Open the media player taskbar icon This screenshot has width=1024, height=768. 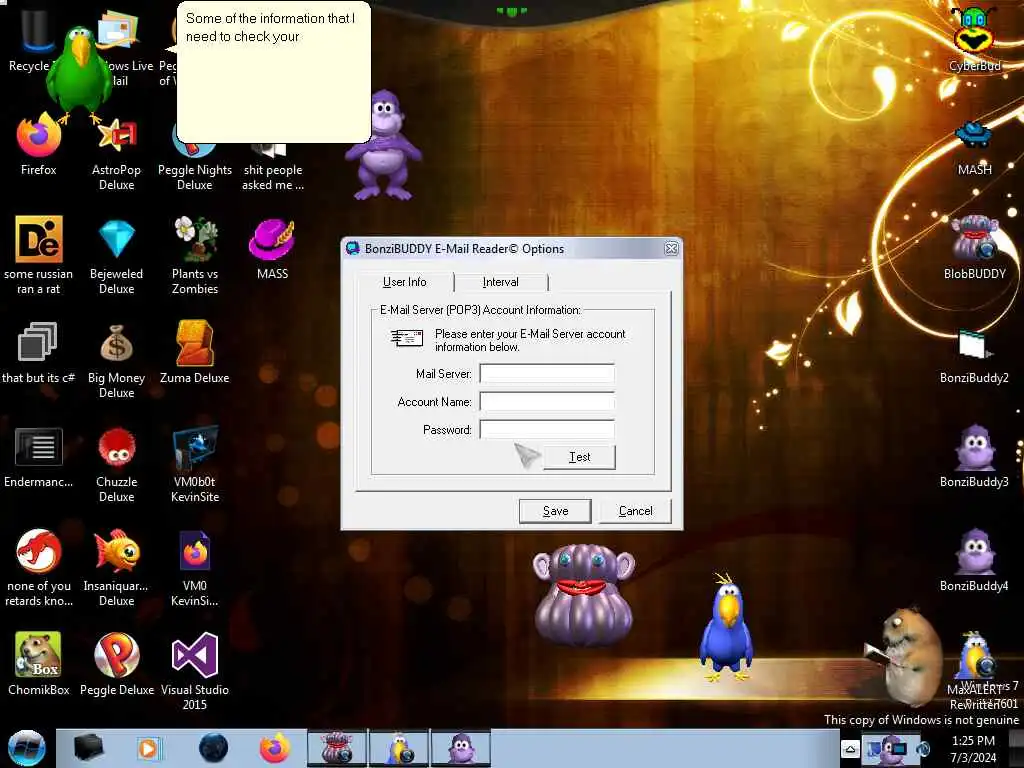tap(149, 748)
